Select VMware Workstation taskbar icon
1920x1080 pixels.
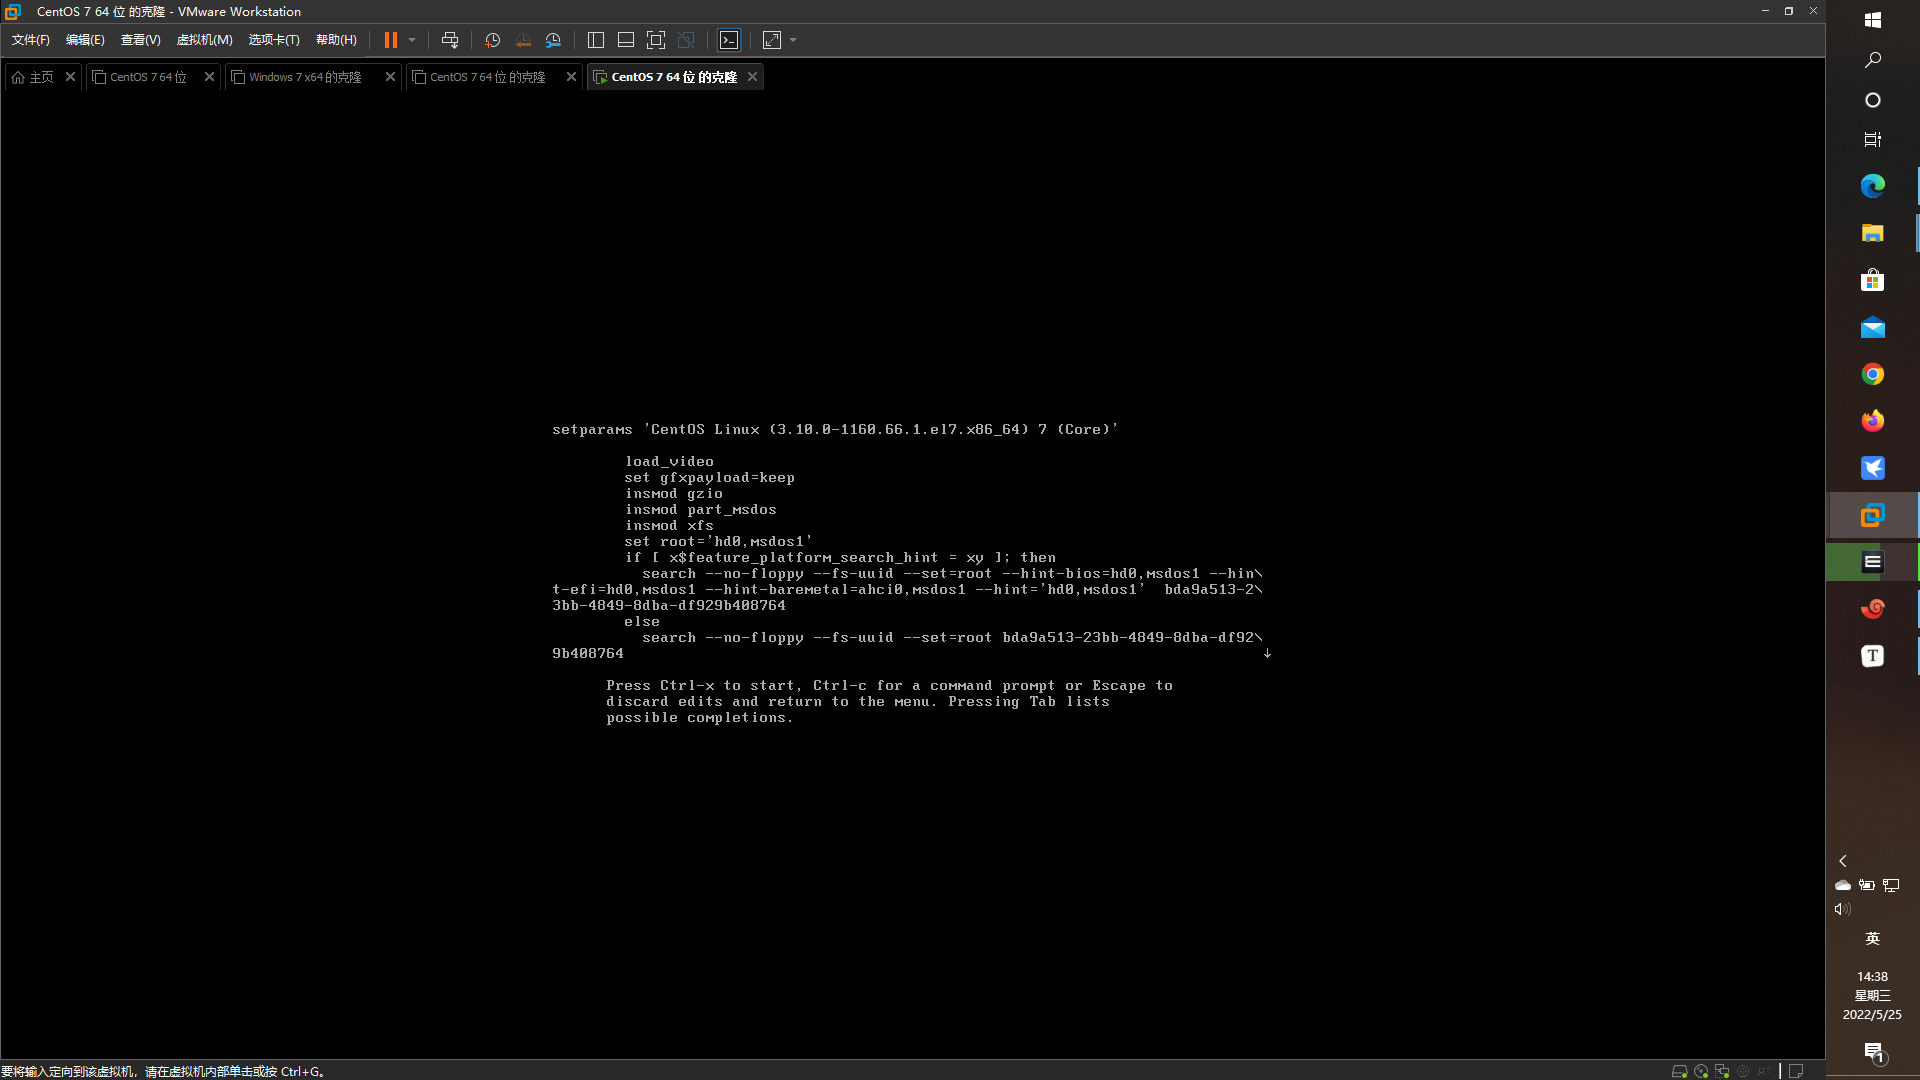point(1873,515)
